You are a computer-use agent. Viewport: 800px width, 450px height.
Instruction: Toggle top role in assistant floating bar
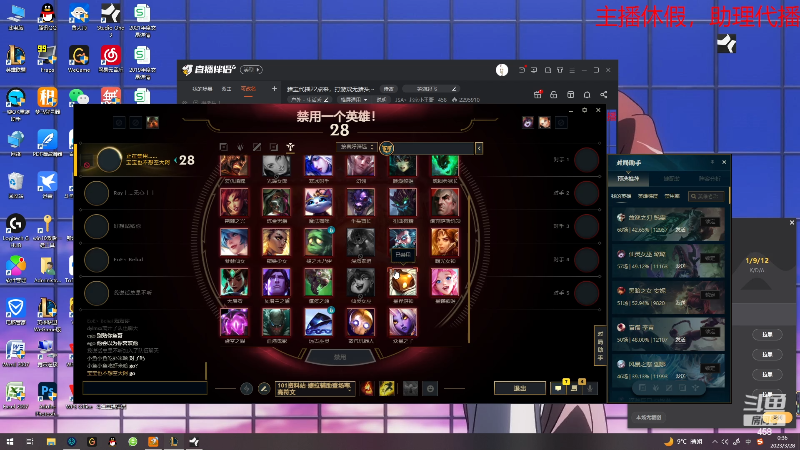[642, 388]
